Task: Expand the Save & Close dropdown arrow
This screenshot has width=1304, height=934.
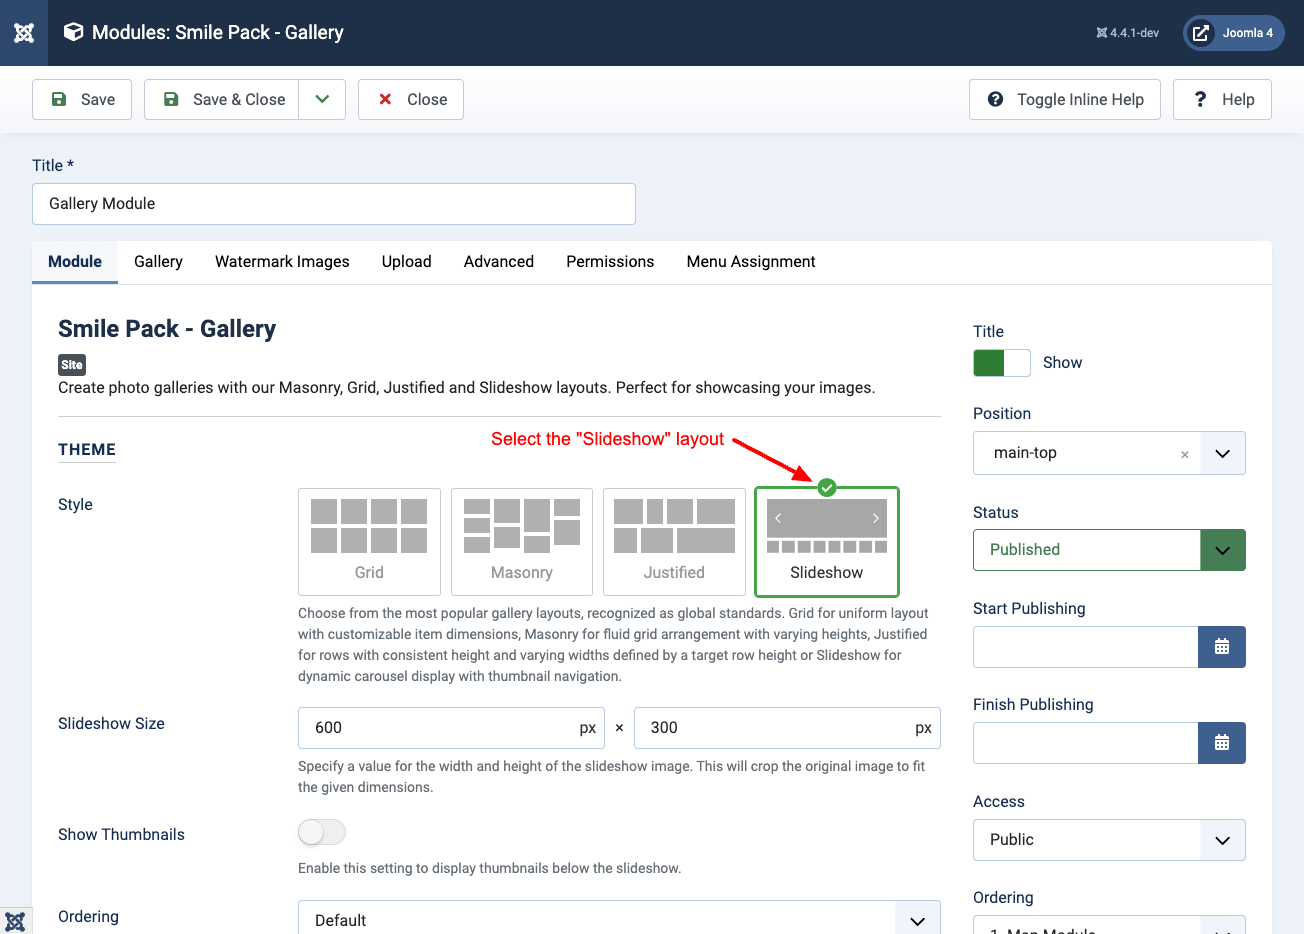Action: click(322, 99)
